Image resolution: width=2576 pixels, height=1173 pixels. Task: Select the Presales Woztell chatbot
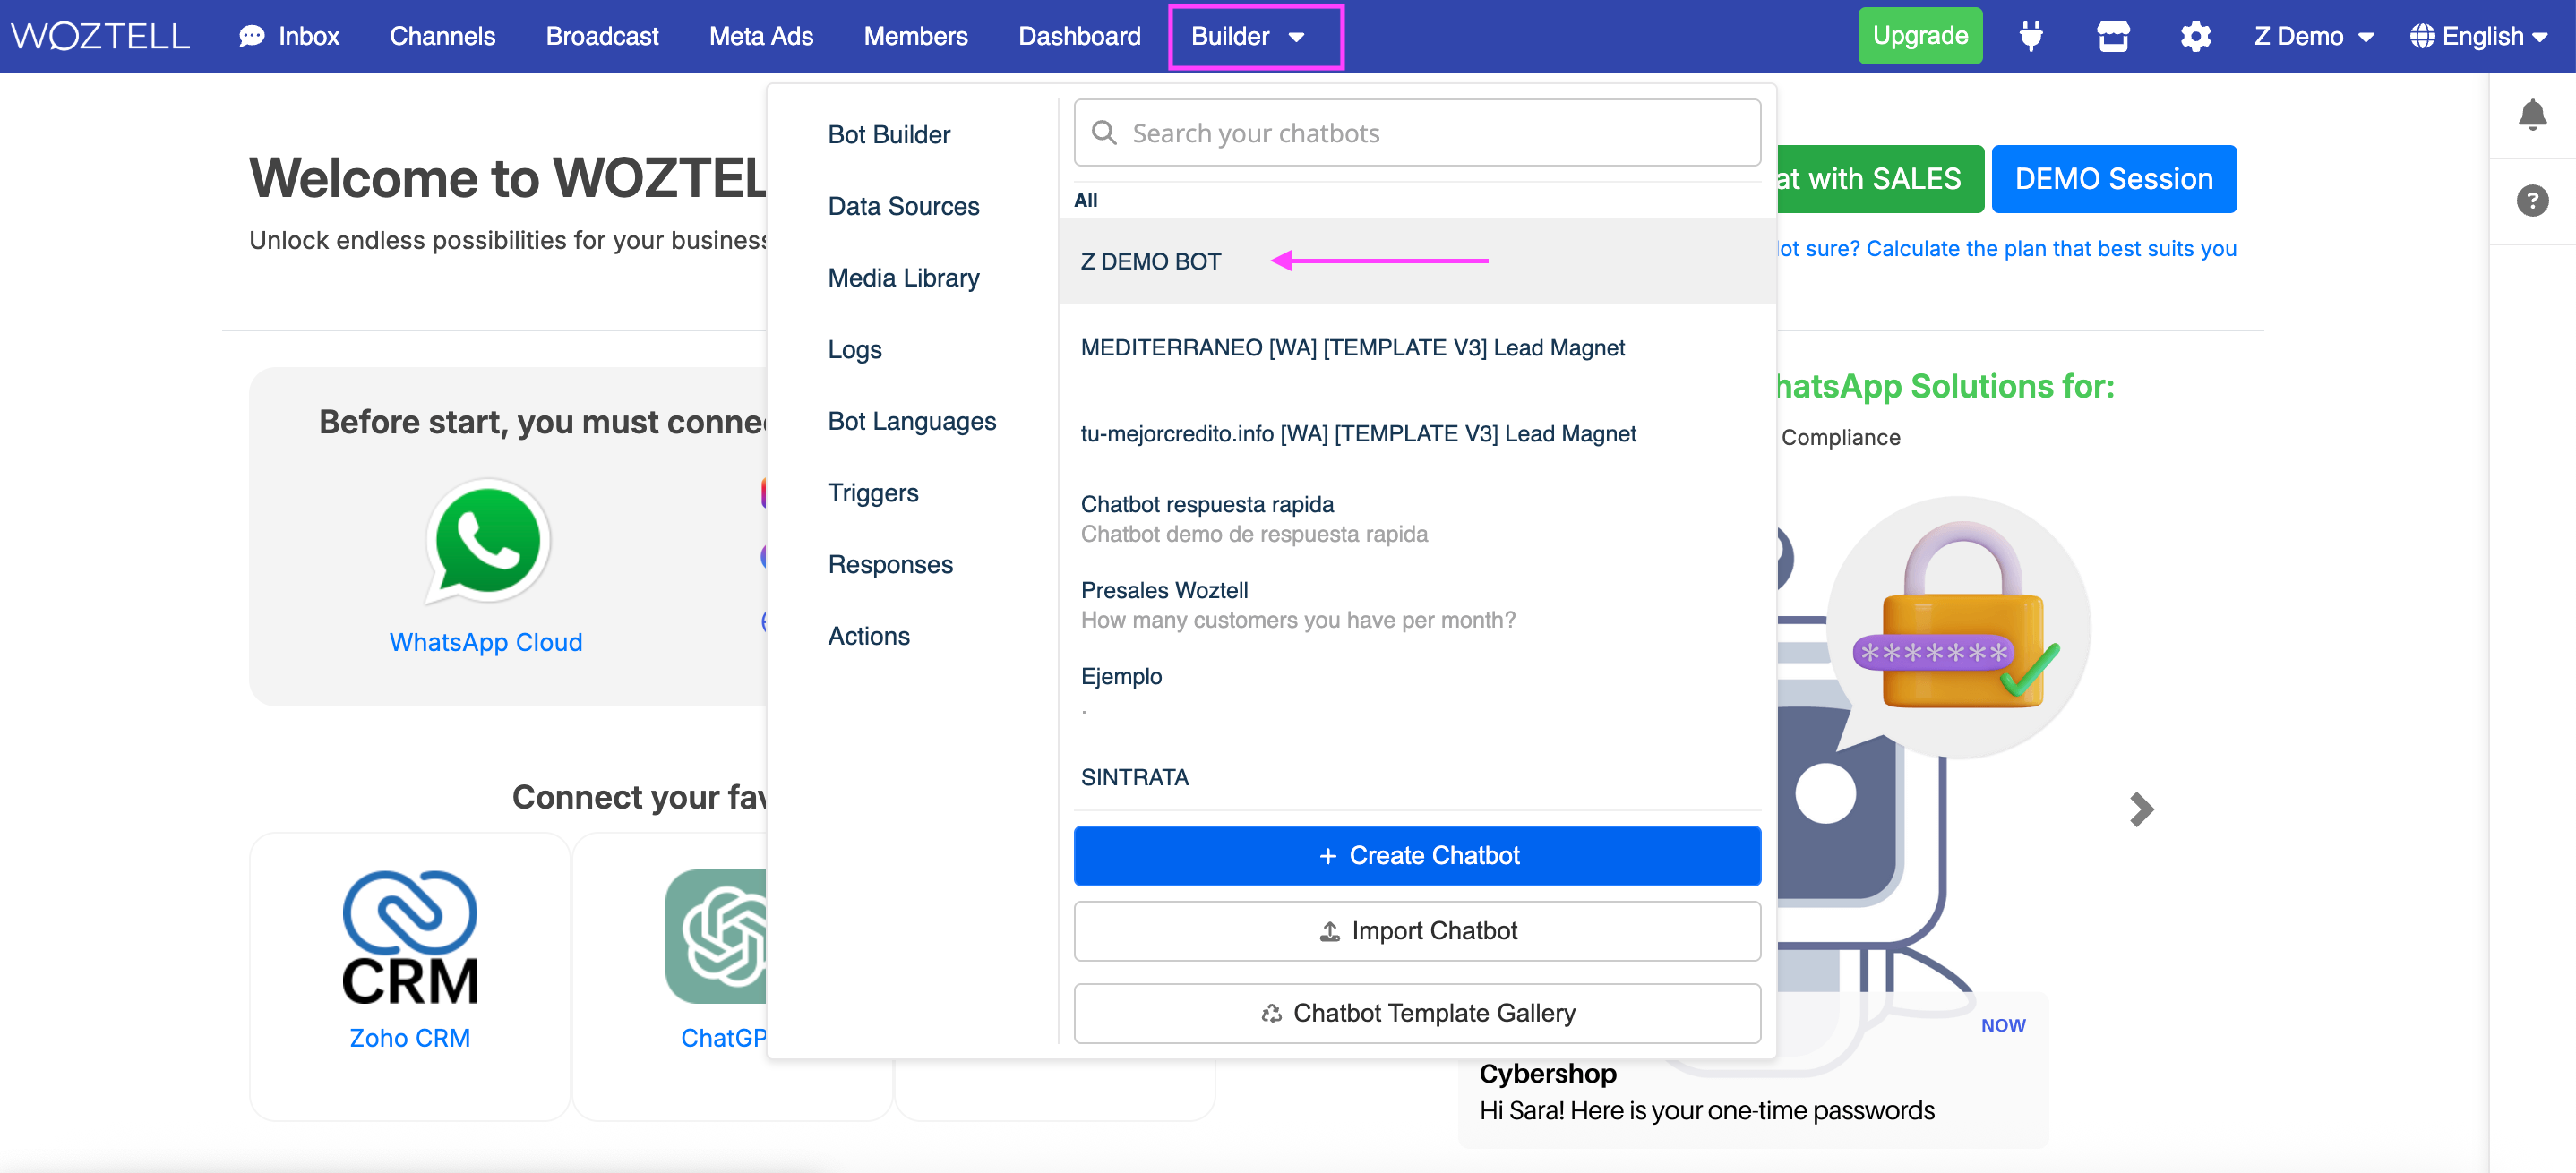click(x=1417, y=605)
